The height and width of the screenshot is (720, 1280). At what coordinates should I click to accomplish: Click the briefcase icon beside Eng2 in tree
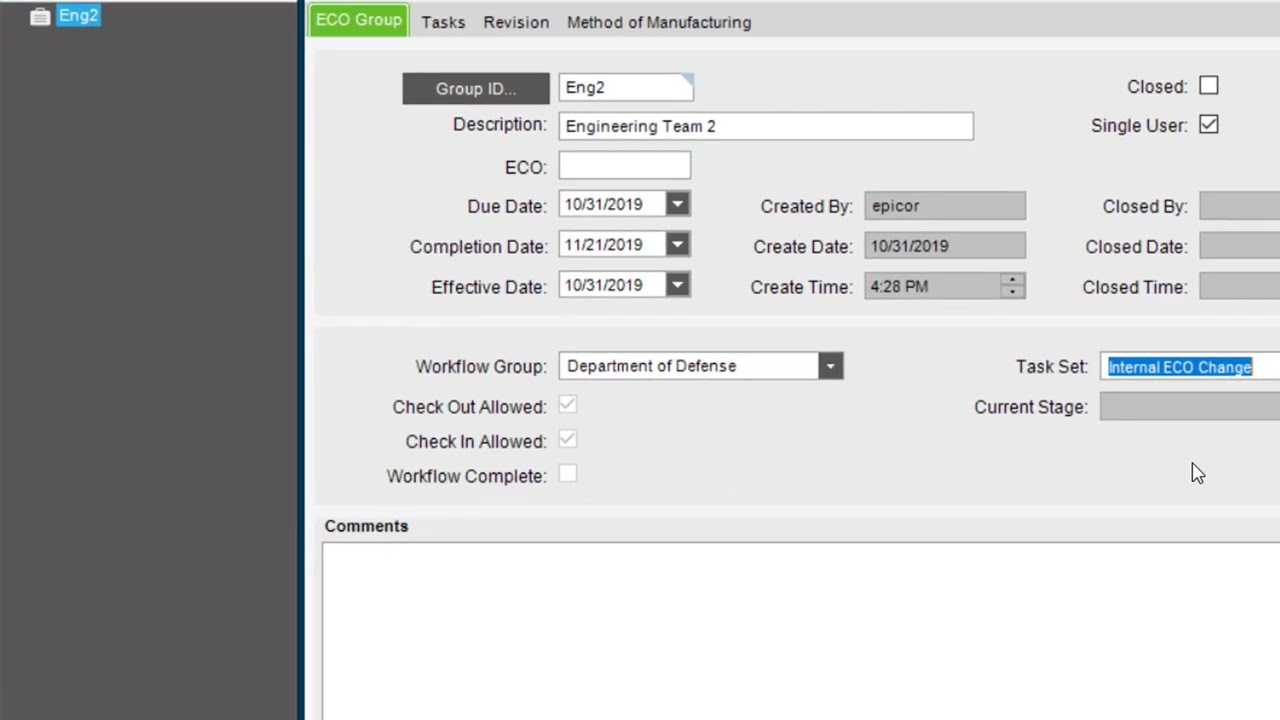(x=40, y=16)
